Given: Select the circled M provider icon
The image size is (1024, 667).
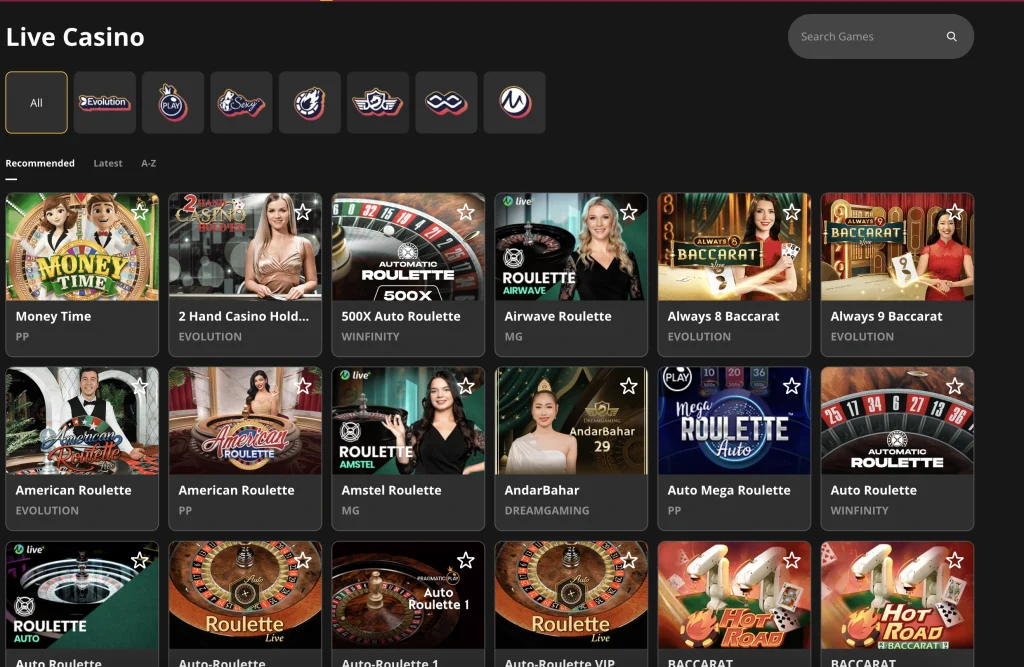Looking at the screenshot, I should click(x=513, y=102).
